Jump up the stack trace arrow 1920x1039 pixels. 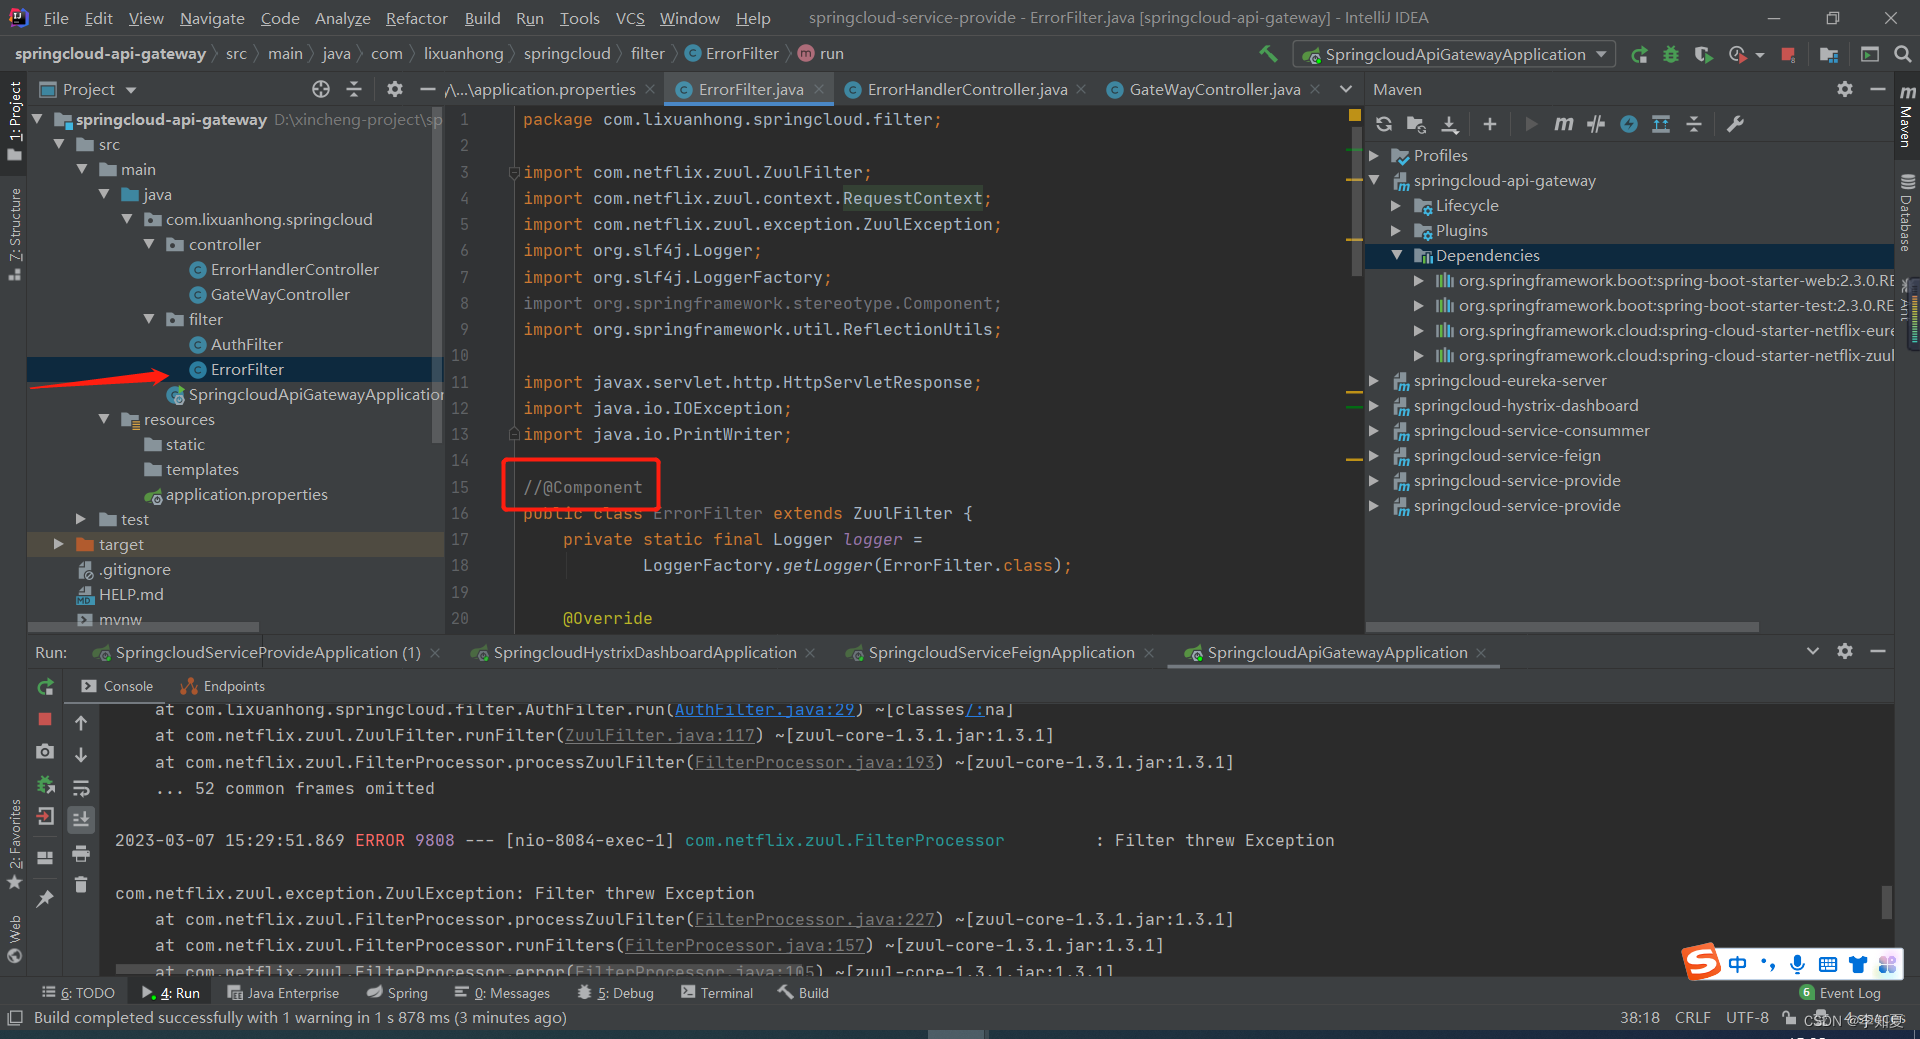pyautogui.click(x=81, y=722)
